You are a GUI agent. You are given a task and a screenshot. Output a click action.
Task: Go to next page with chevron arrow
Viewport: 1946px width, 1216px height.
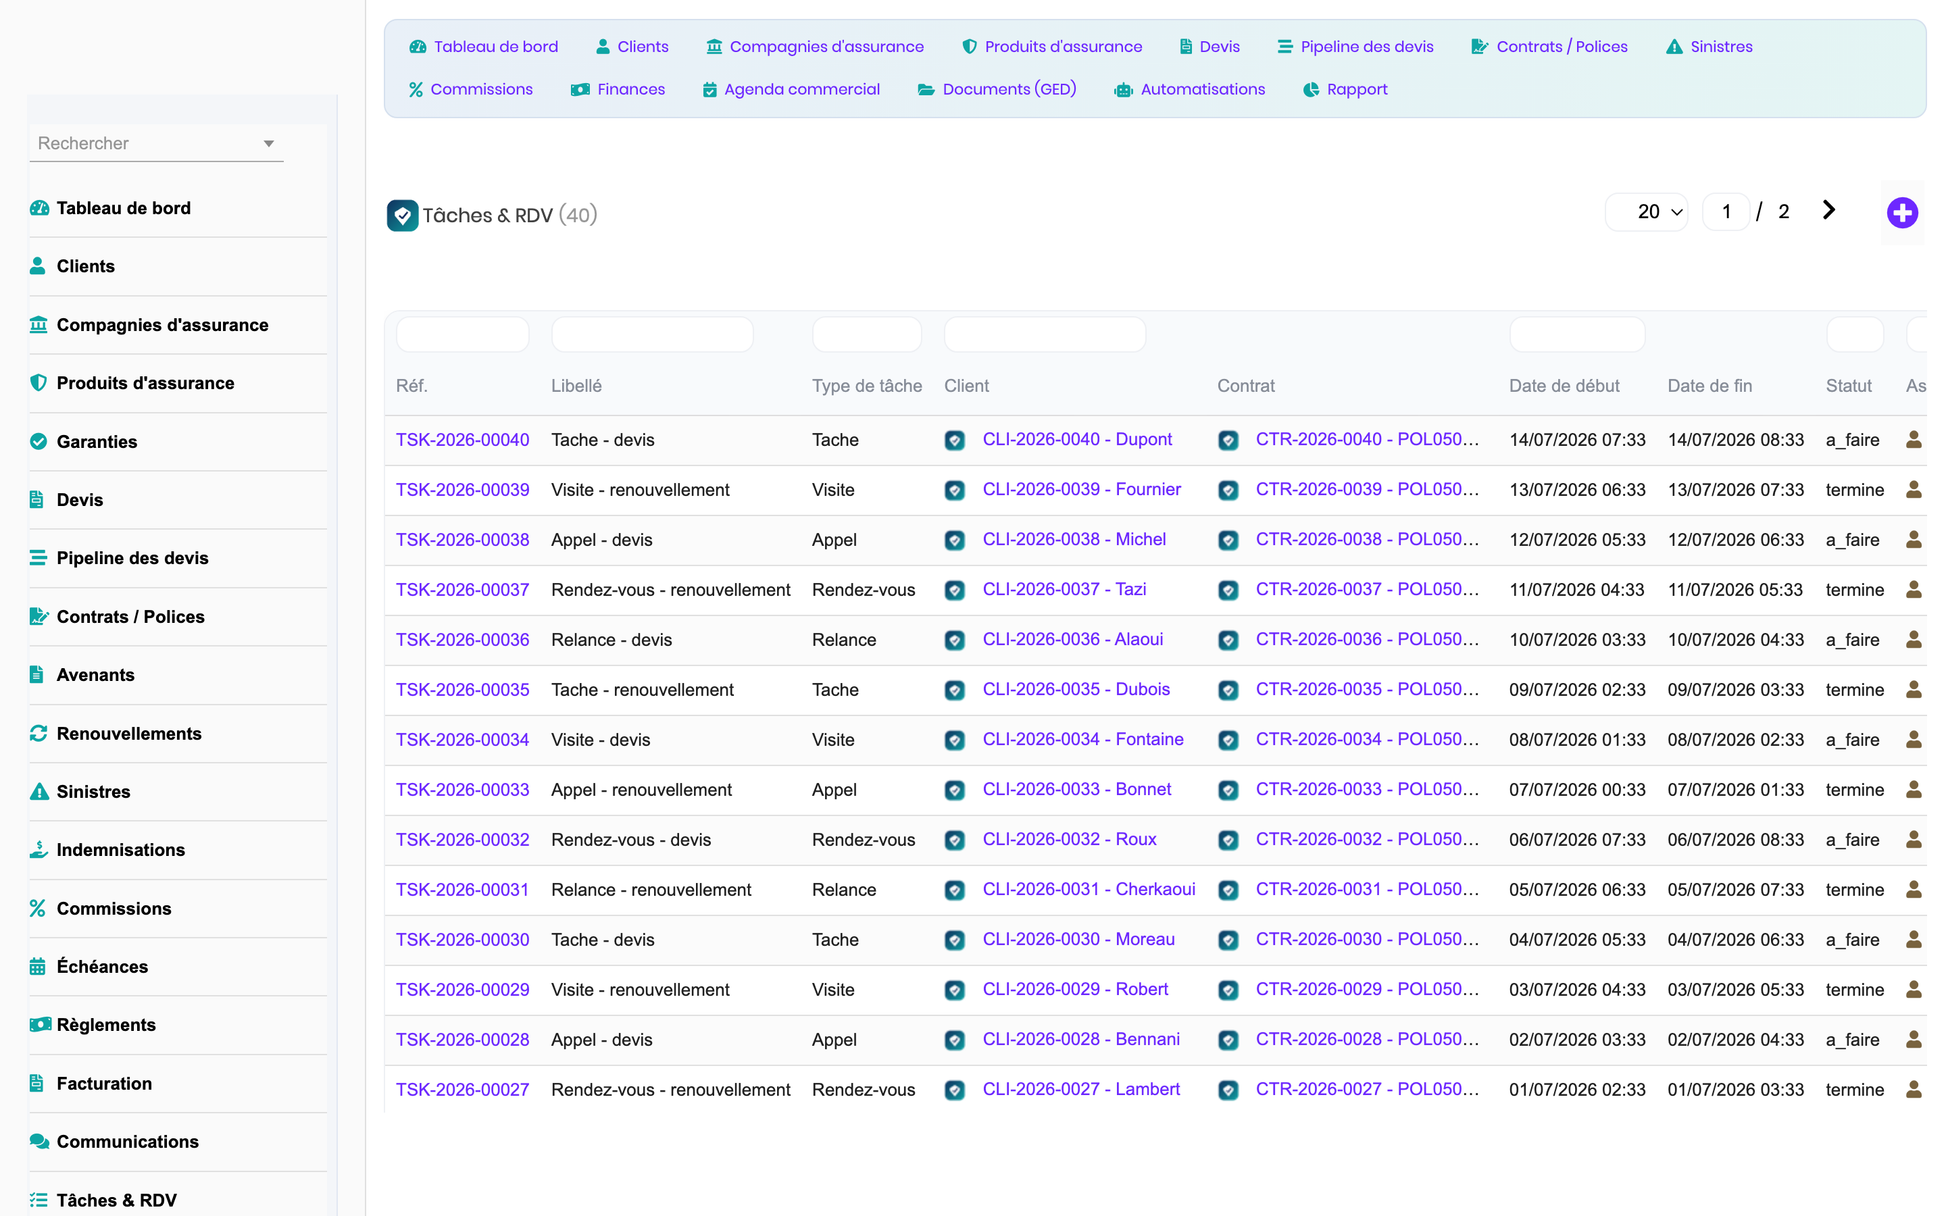(1828, 210)
